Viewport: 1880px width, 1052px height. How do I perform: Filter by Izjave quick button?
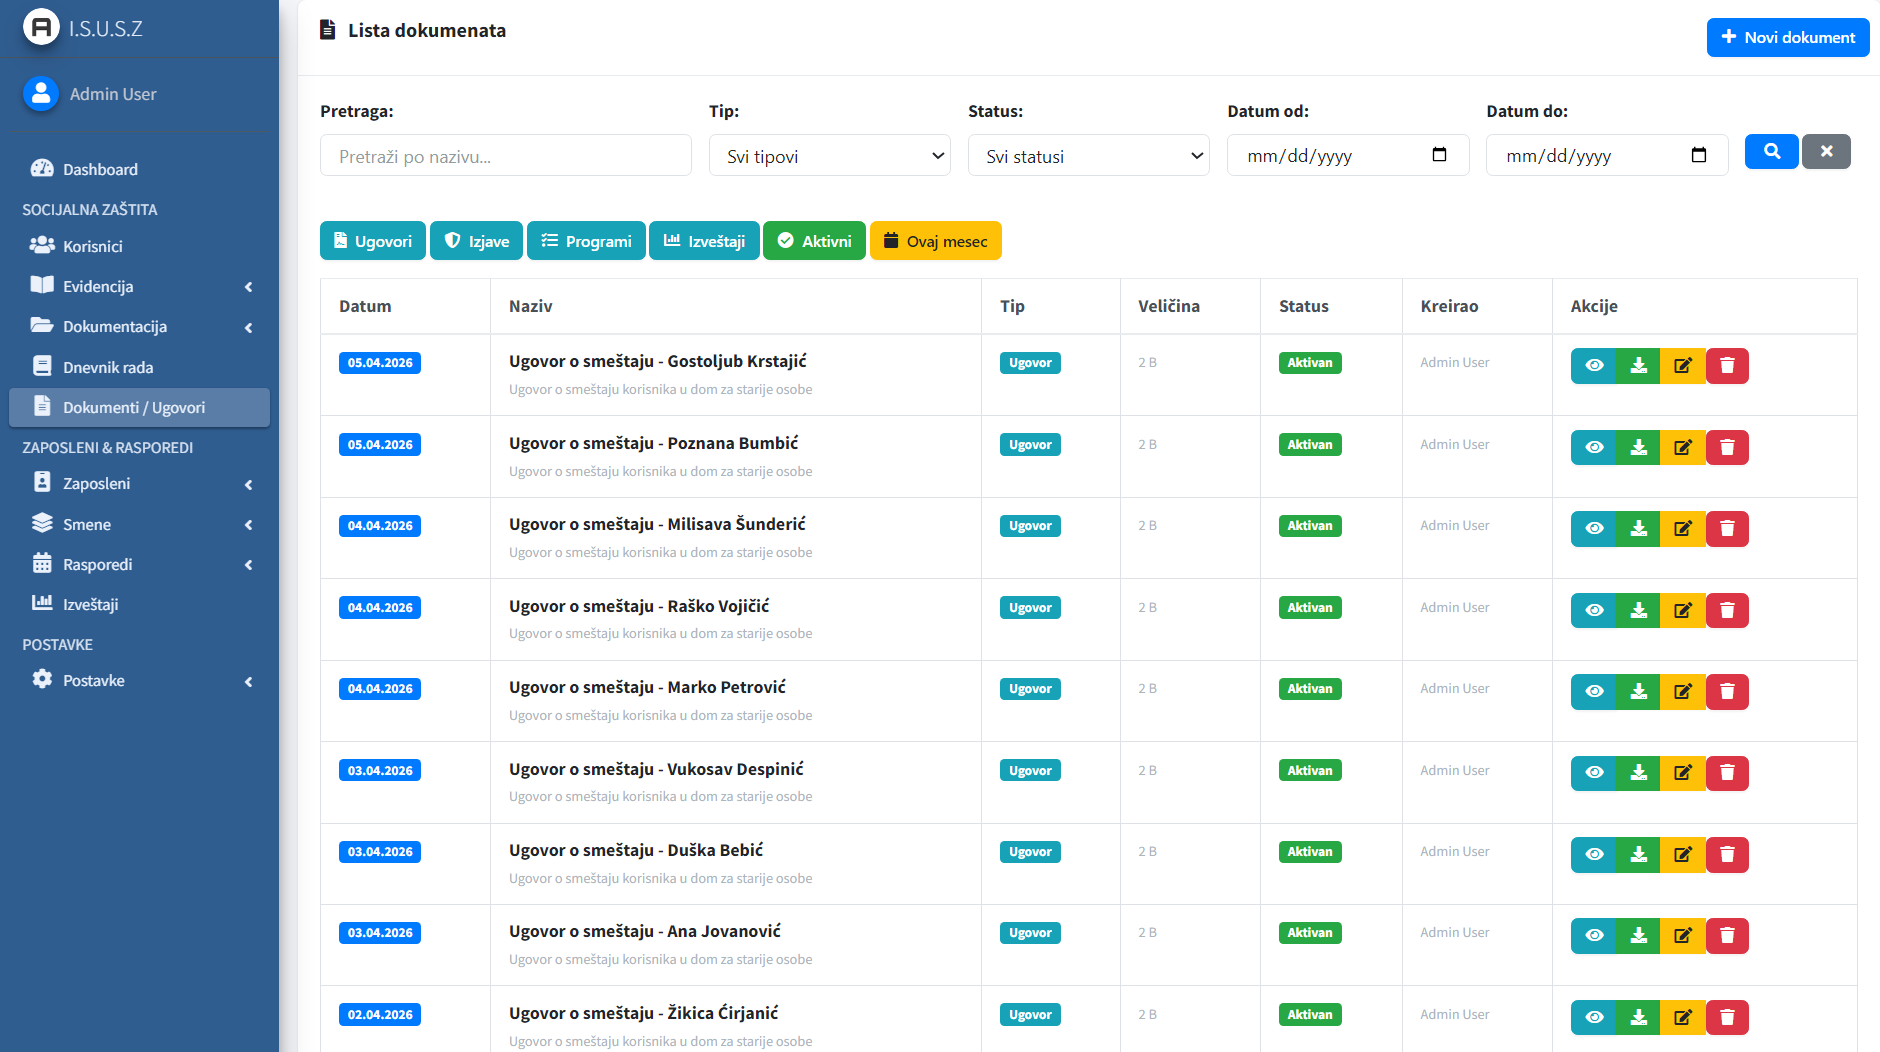coord(476,241)
